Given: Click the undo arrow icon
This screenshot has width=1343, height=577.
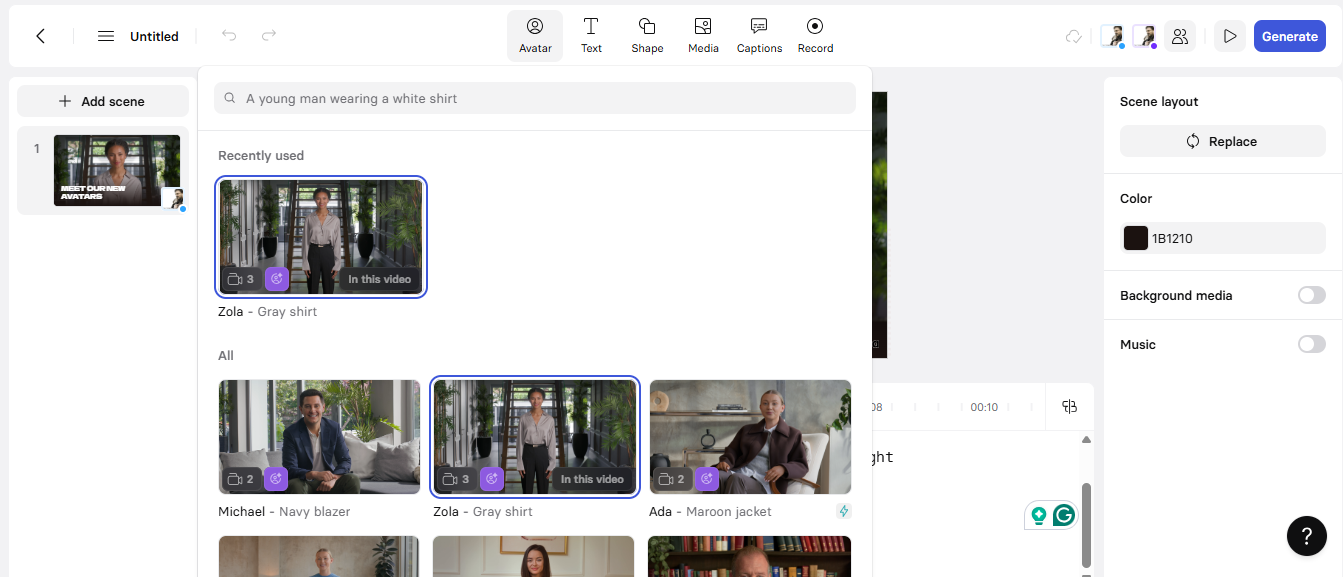Looking at the screenshot, I should tap(229, 36).
